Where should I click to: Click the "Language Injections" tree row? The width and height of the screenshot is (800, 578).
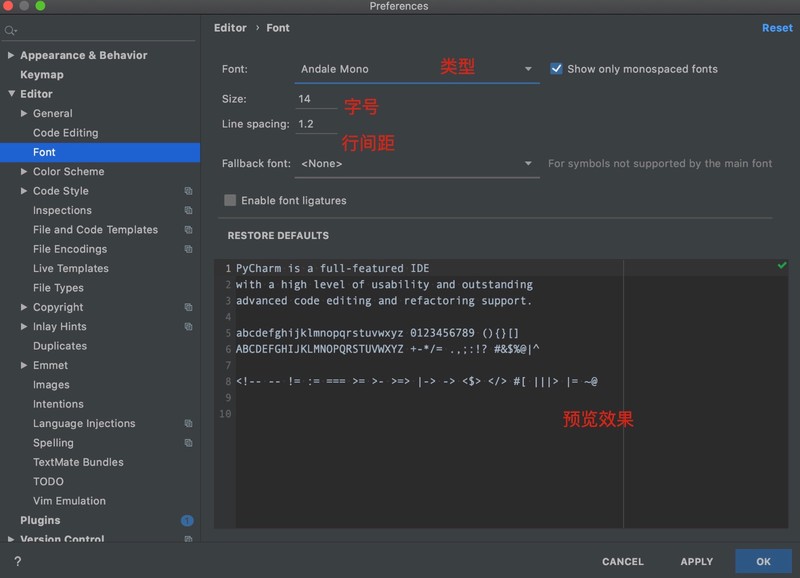(x=100, y=423)
